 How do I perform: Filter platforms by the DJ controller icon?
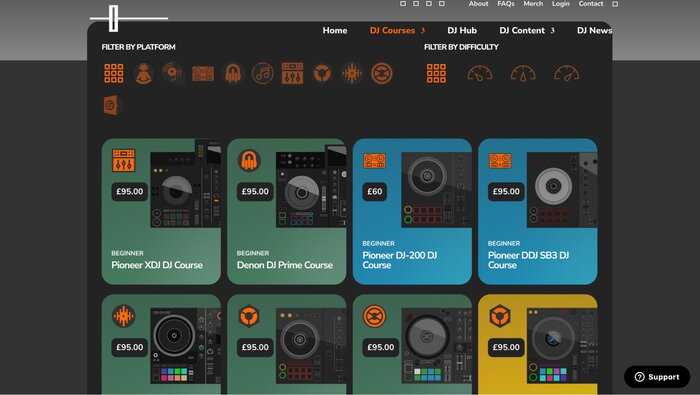[x=203, y=74]
